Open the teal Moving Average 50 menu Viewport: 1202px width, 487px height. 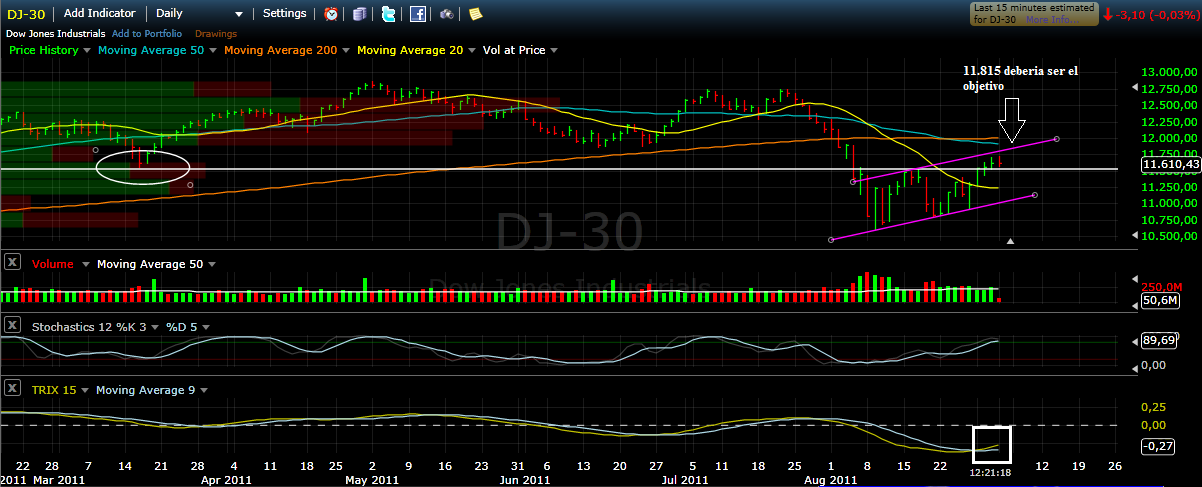[x=159, y=50]
